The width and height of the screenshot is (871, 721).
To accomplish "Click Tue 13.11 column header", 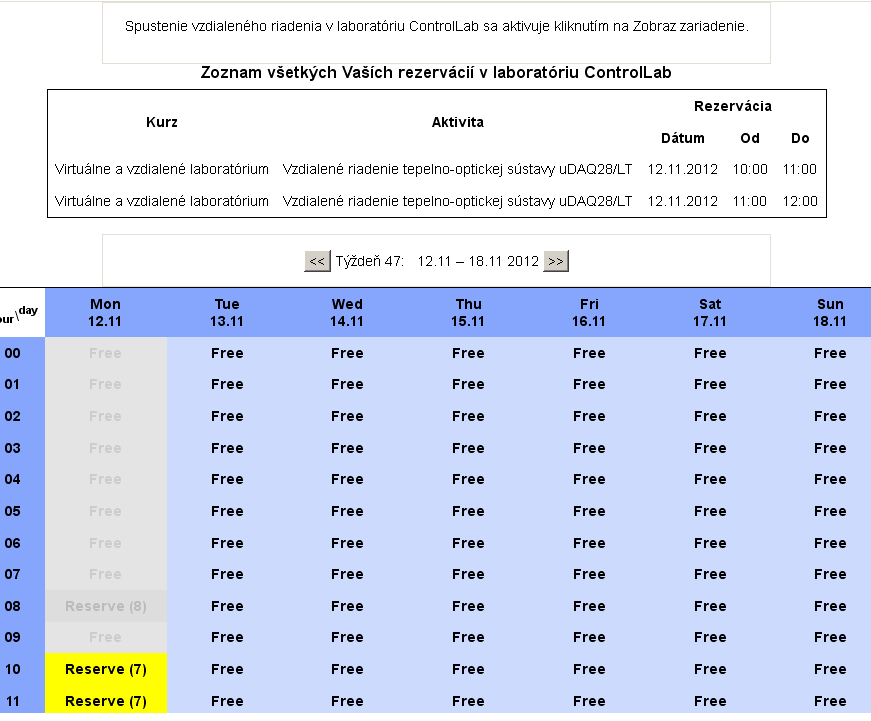I will pyautogui.click(x=227, y=313).
